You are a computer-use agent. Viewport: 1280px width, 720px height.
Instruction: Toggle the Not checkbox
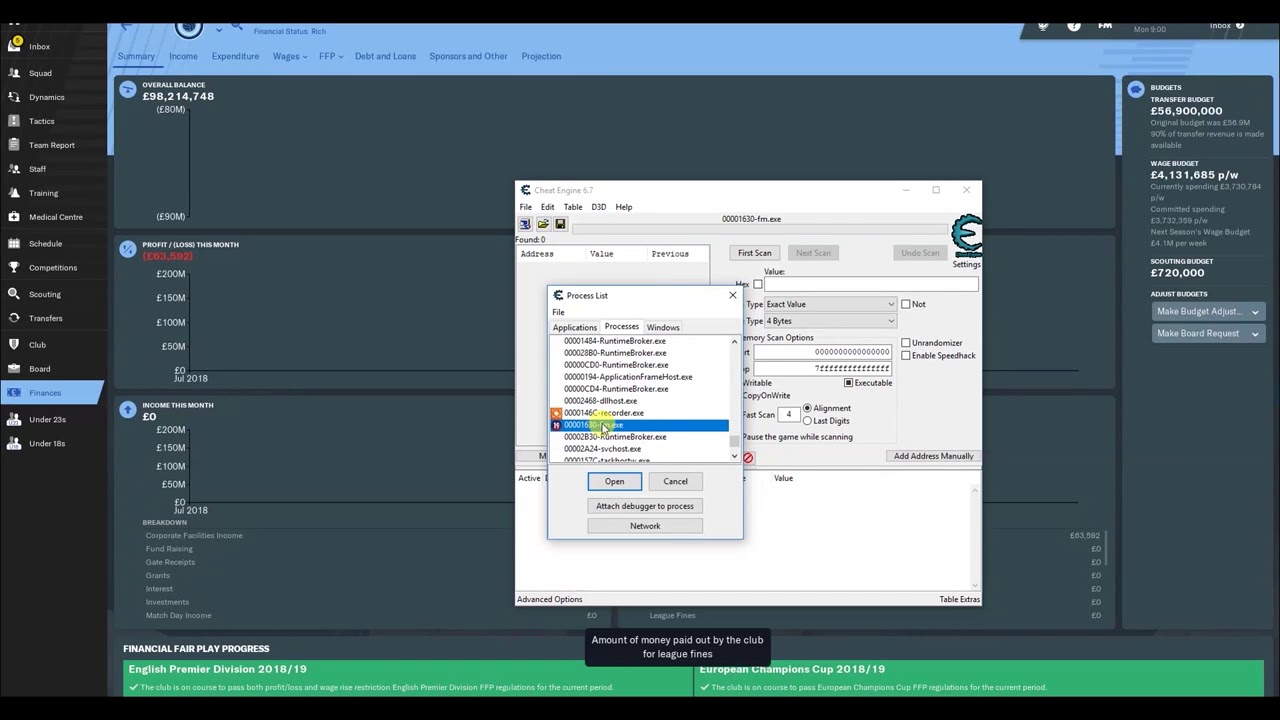click(906, 304)
